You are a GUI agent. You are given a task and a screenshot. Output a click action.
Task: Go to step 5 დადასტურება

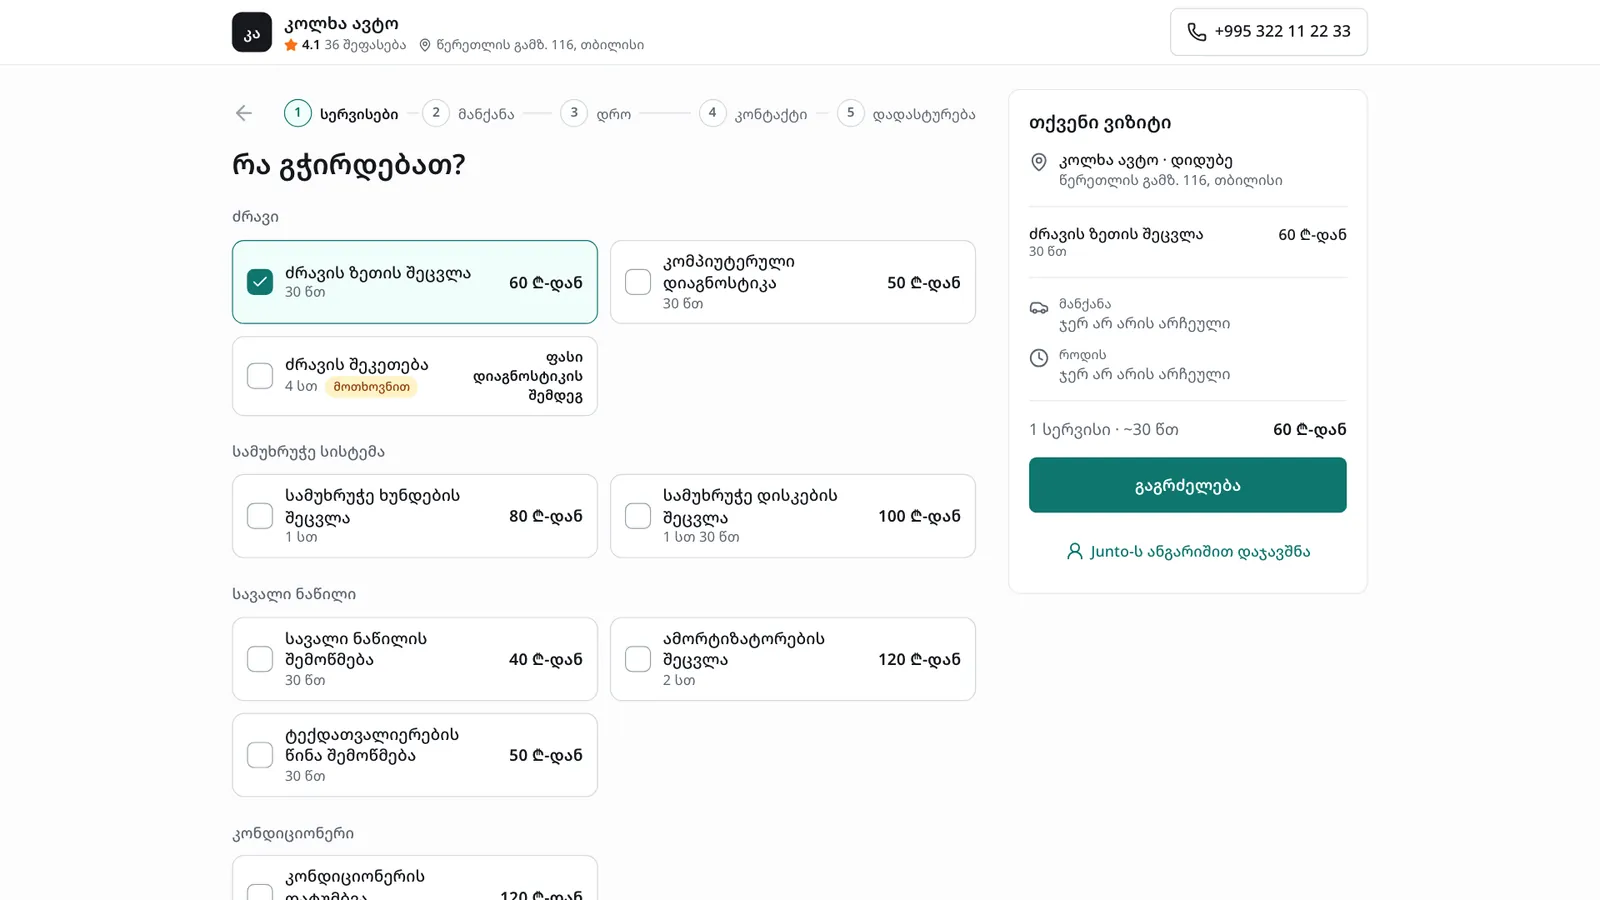pos(906,113)
